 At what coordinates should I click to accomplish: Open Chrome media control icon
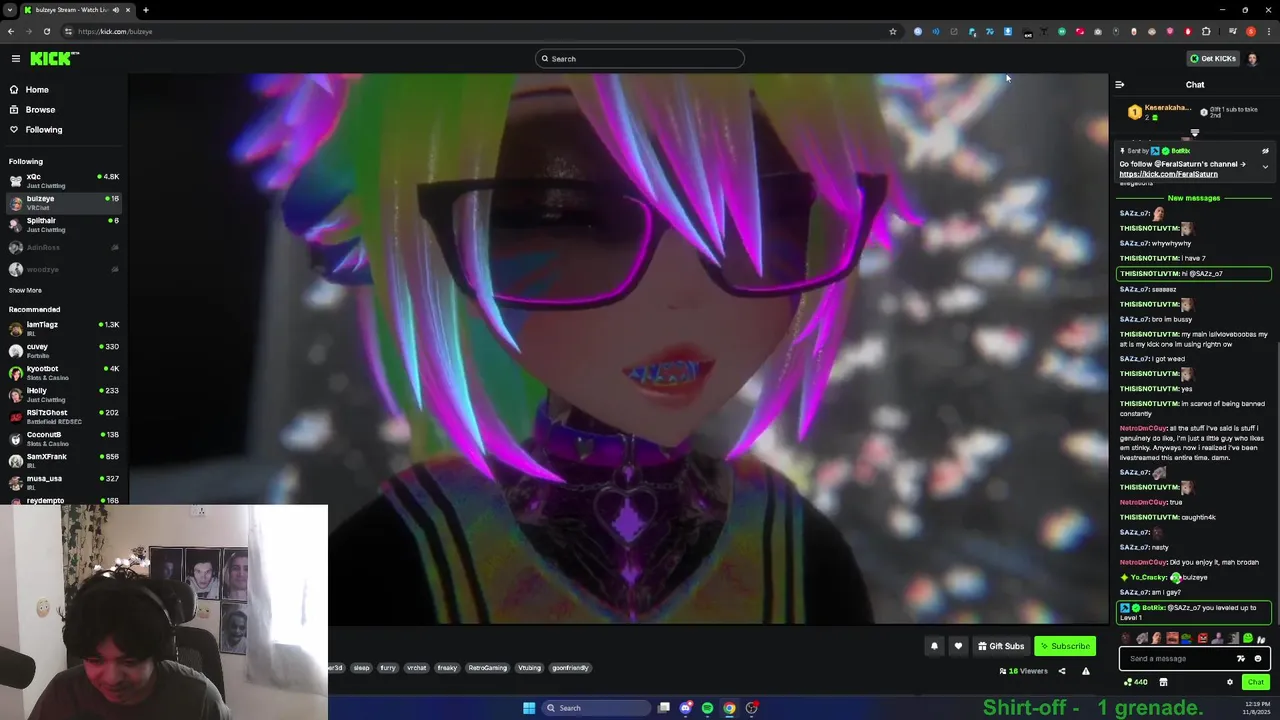click(x=1233, y=31)
